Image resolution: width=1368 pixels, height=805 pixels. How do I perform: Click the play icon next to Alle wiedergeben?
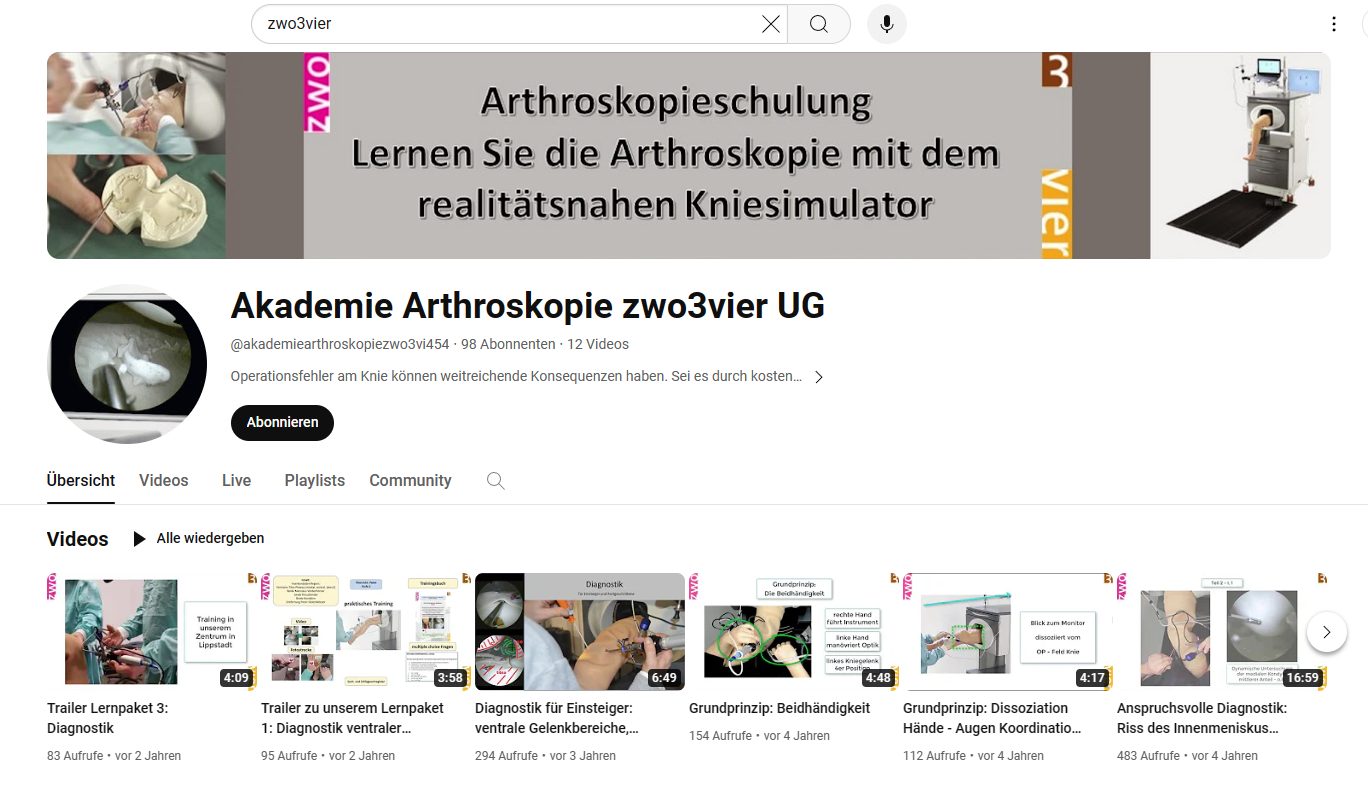point(139,539)
